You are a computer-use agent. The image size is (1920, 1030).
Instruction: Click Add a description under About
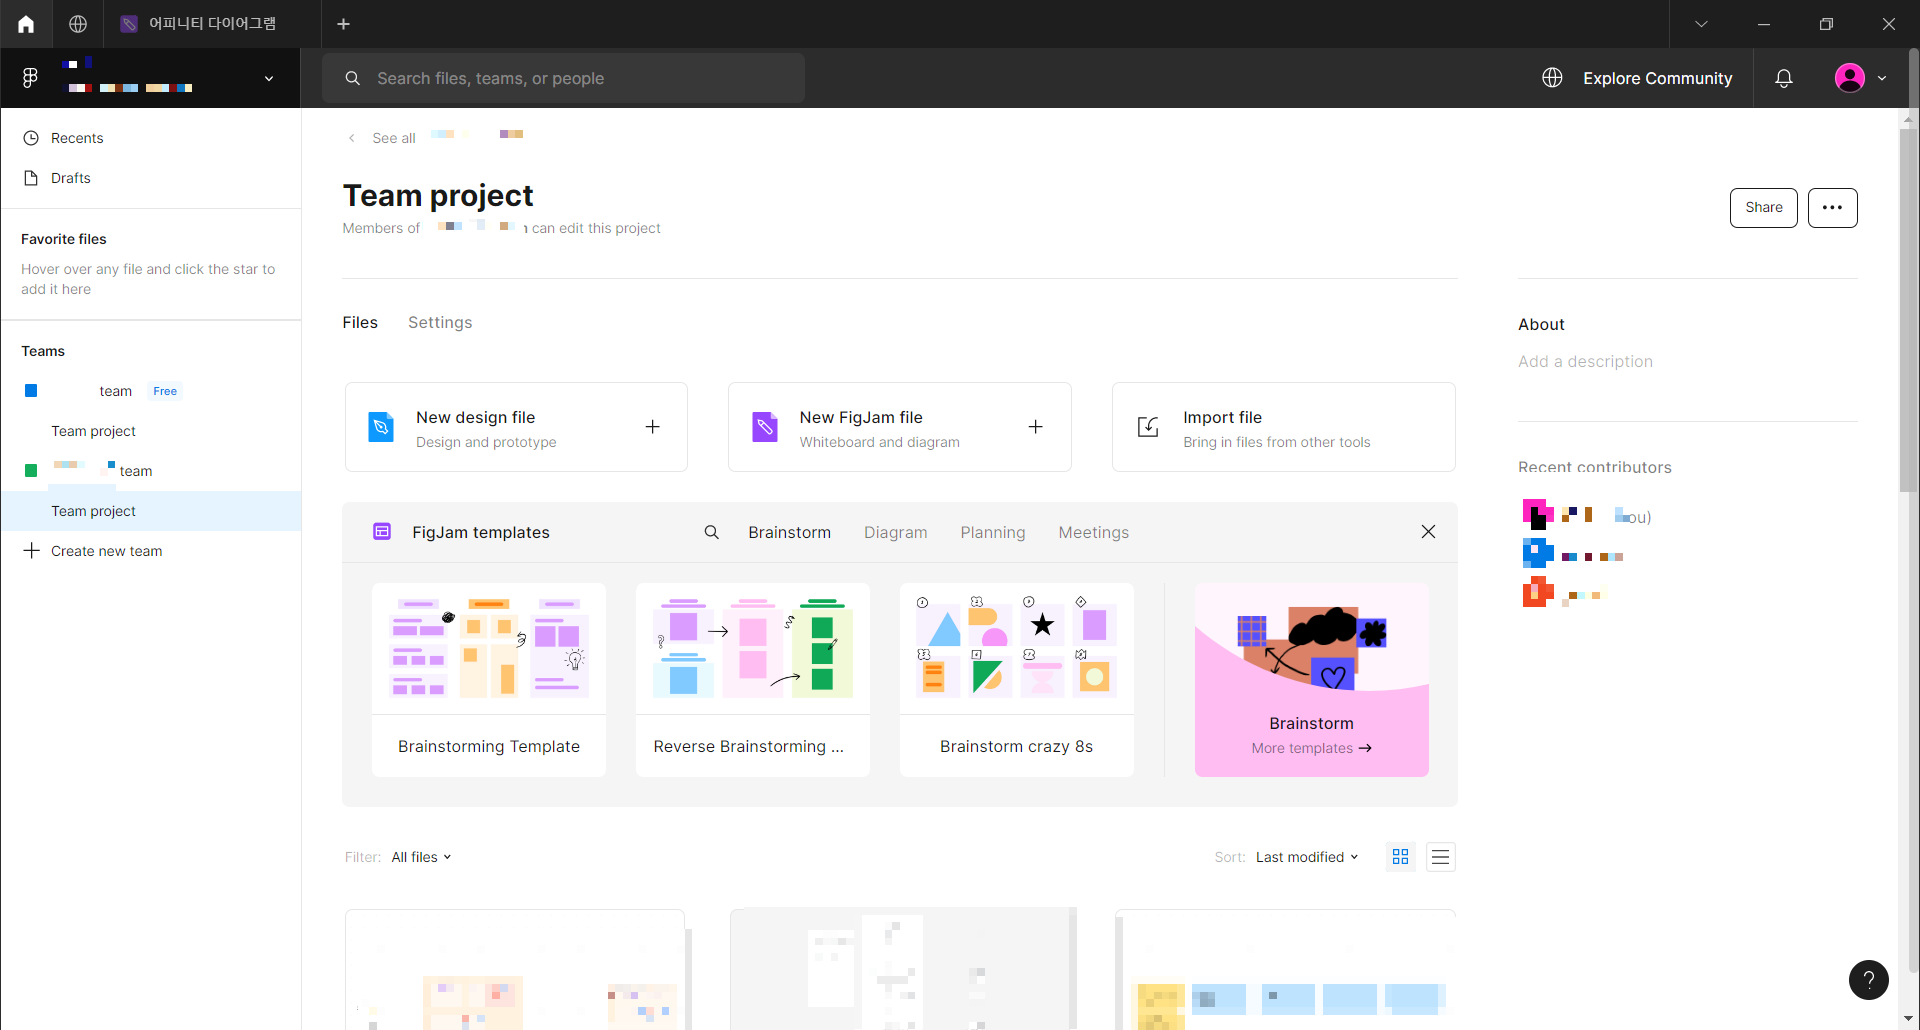tap(1585, 361)
